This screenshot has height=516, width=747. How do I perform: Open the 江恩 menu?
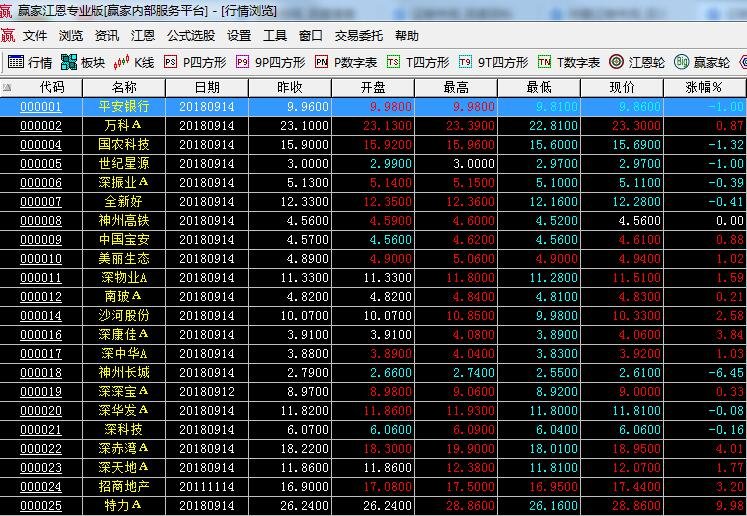coord(143,36)
